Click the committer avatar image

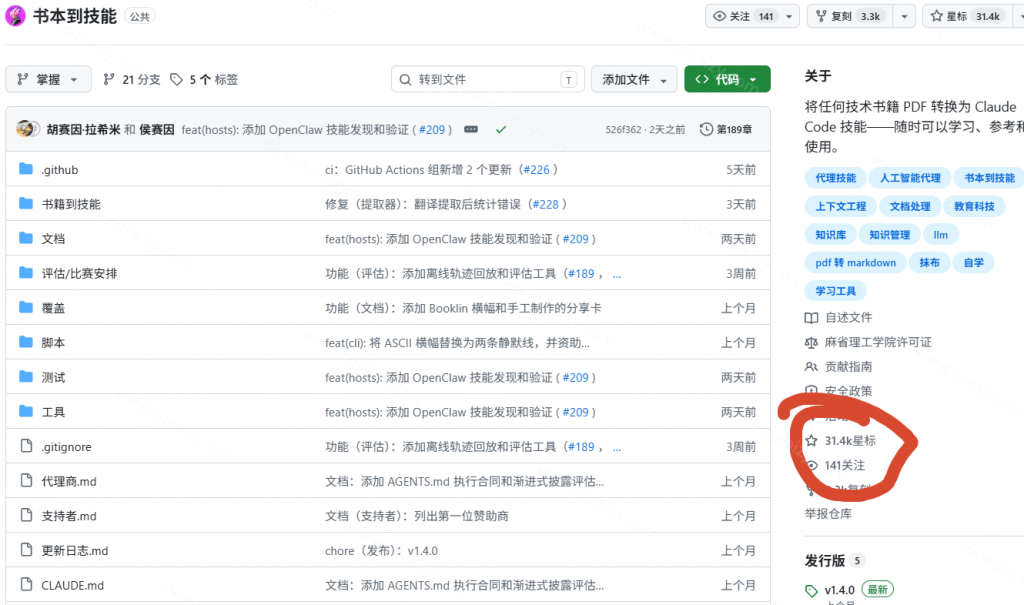[x=27, y=129]
